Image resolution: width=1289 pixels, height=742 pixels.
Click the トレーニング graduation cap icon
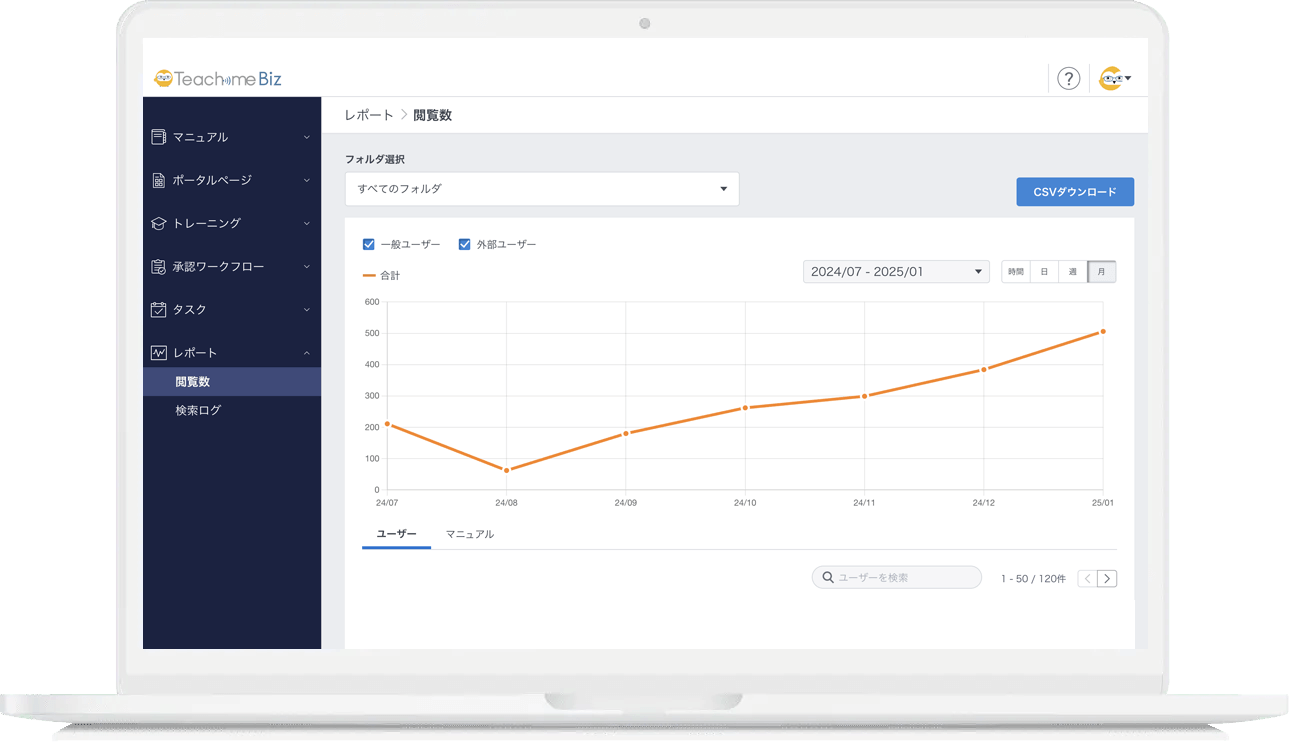click(x=158, y=223)
